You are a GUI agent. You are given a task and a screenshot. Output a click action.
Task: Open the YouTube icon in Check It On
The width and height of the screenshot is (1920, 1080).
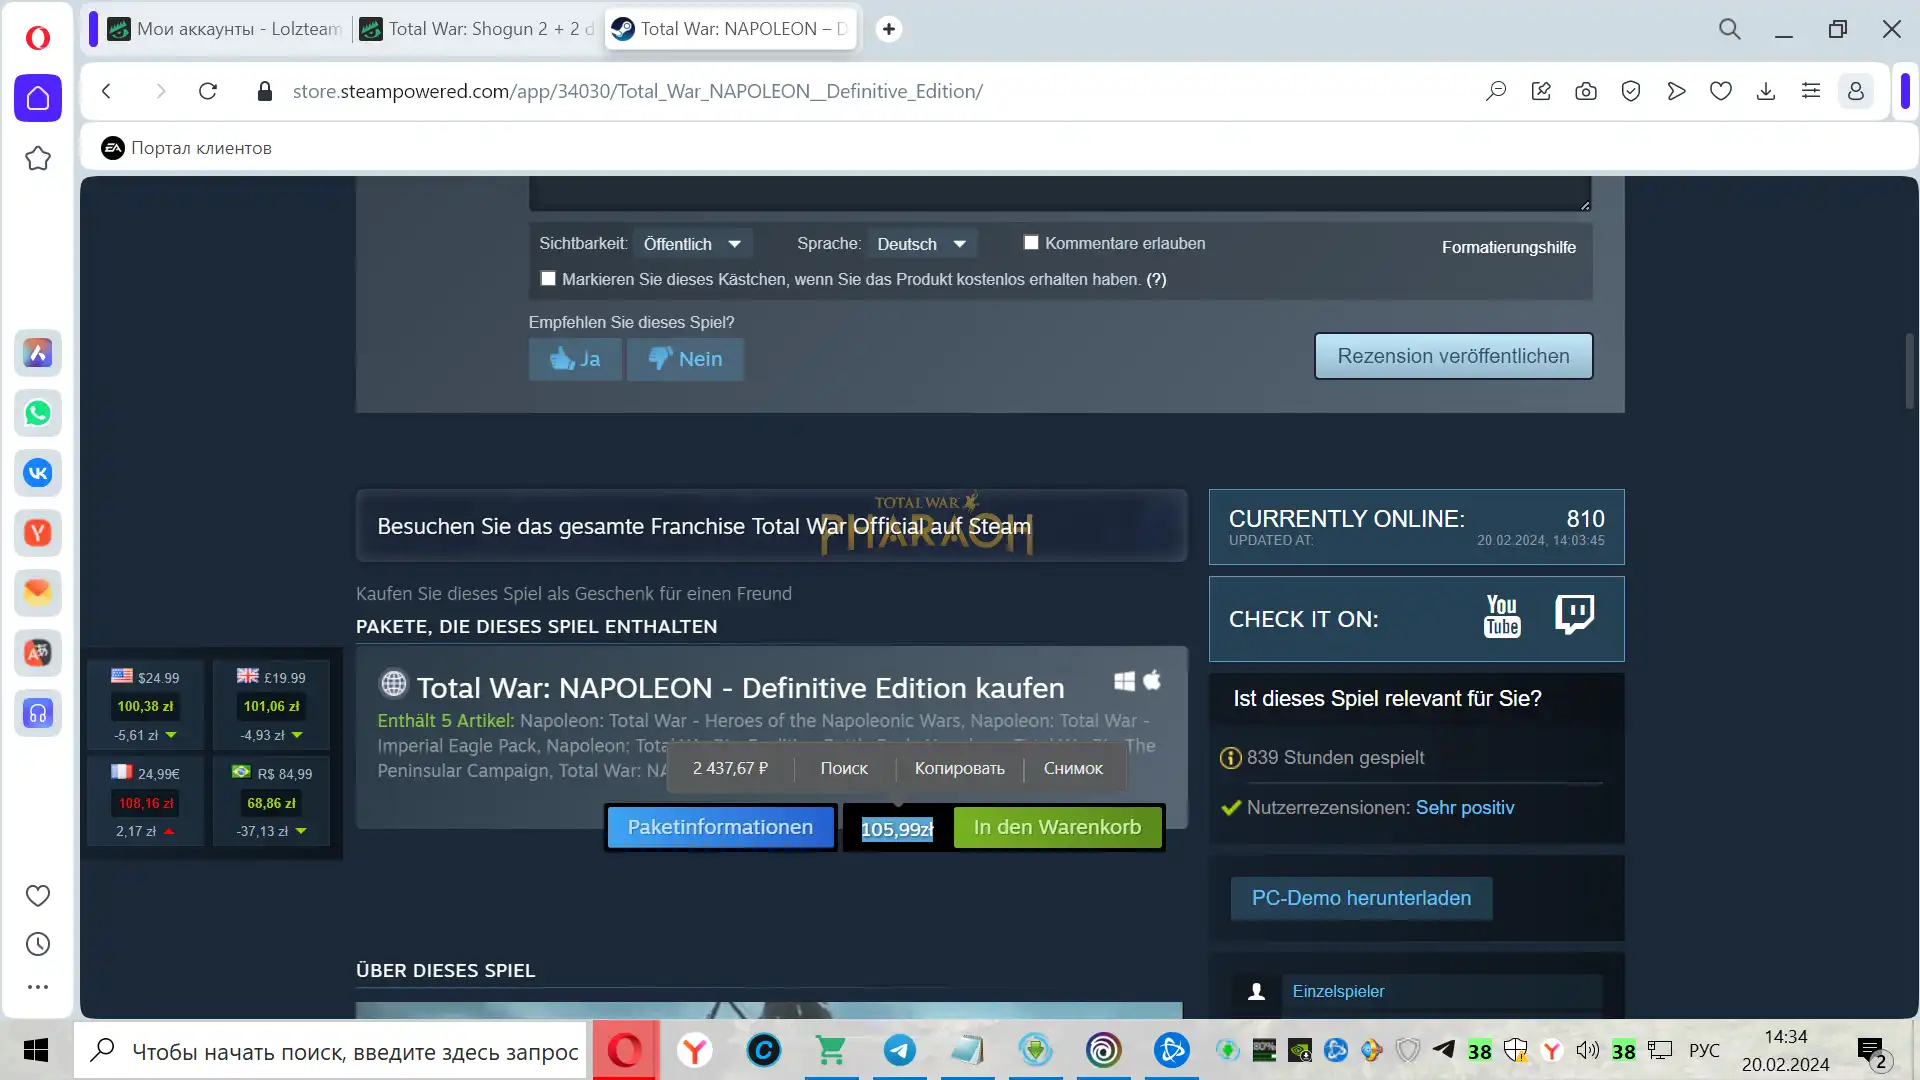(1501, 616)
